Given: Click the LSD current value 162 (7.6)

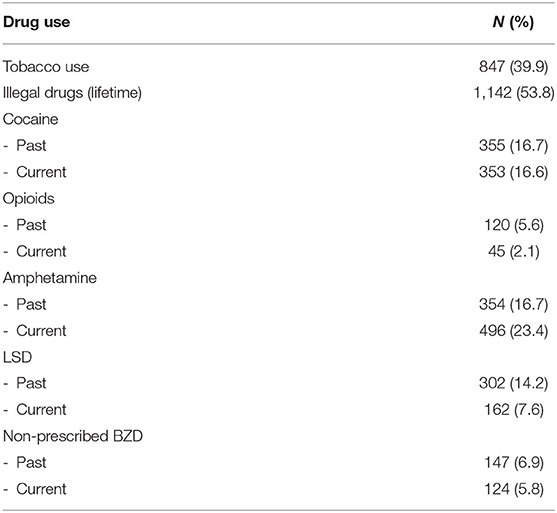Looking at the screenshot, I should point(514,410).
